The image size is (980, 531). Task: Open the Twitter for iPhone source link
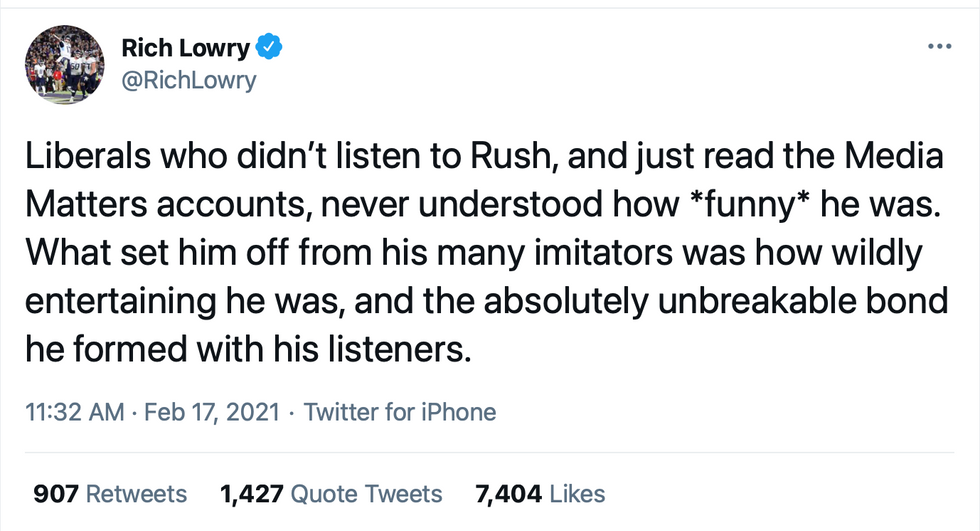(400, 412)
